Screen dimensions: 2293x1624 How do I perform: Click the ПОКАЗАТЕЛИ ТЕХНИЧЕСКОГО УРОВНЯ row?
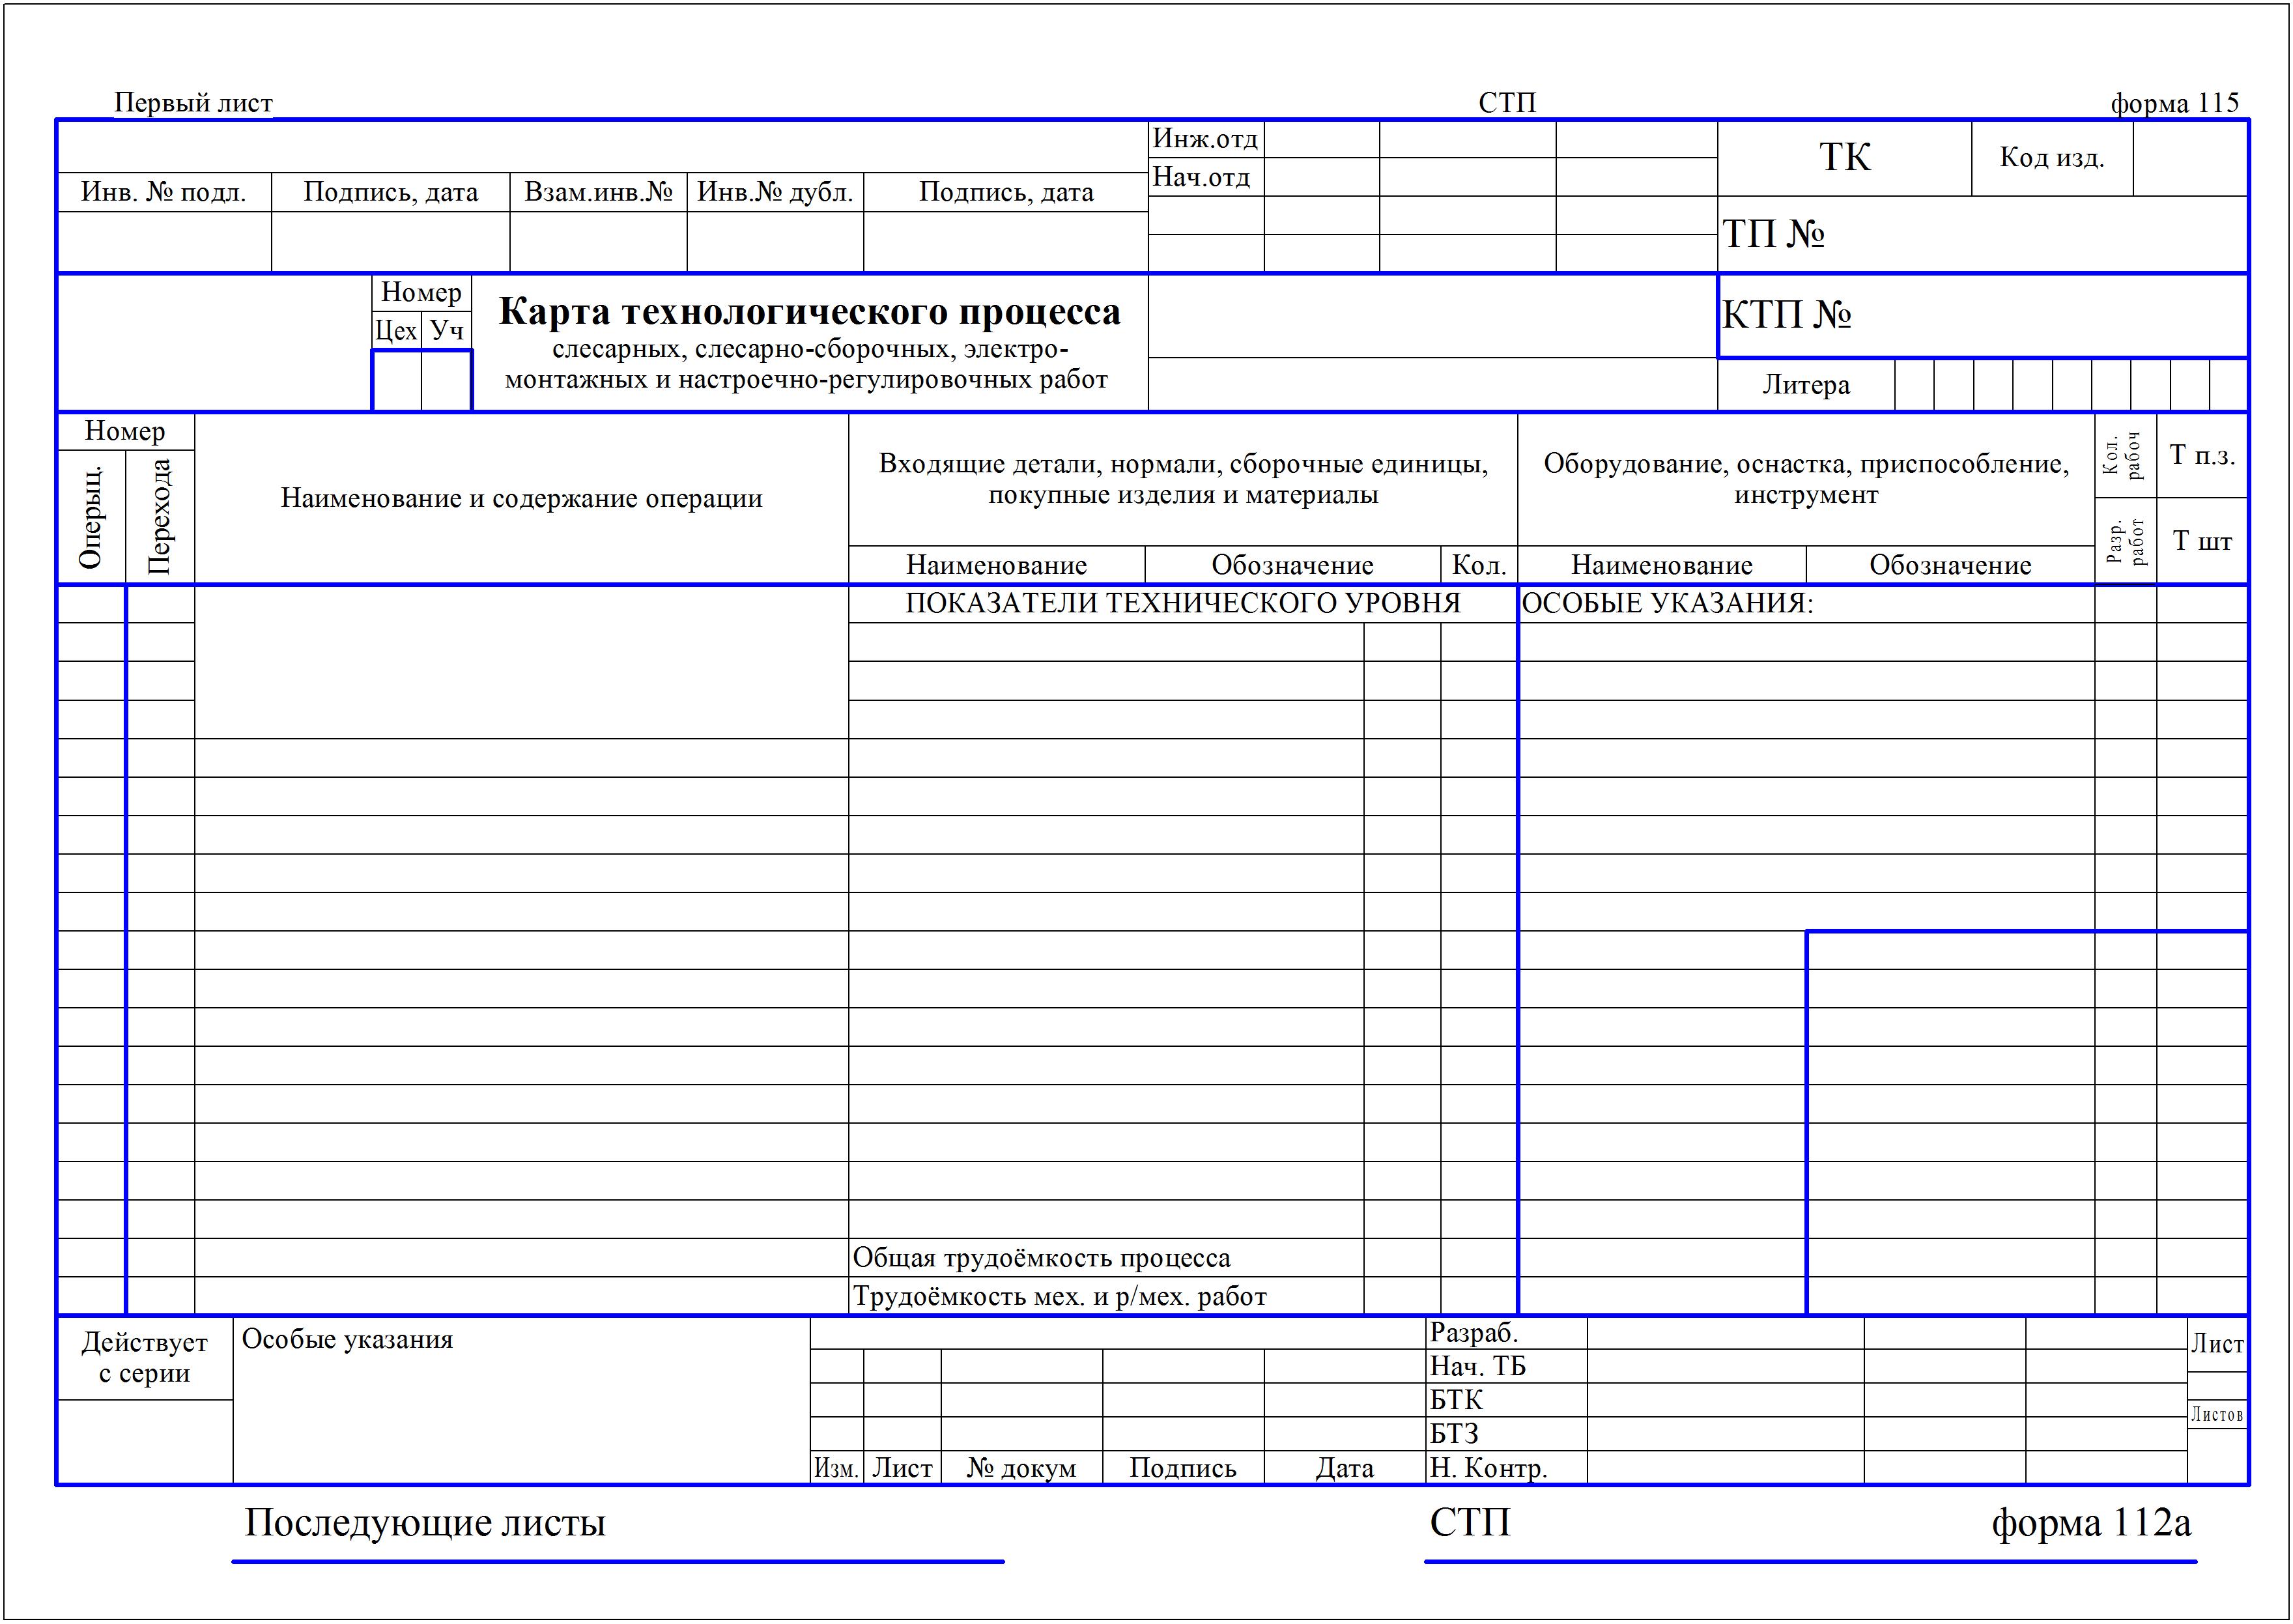click(x=1182, y=603)
